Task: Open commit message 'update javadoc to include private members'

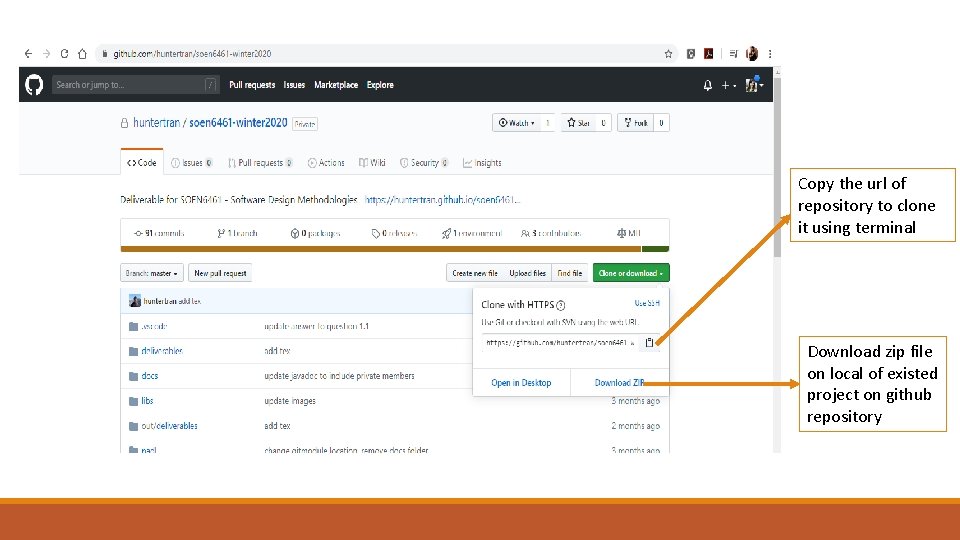Action: coord(339,376)
